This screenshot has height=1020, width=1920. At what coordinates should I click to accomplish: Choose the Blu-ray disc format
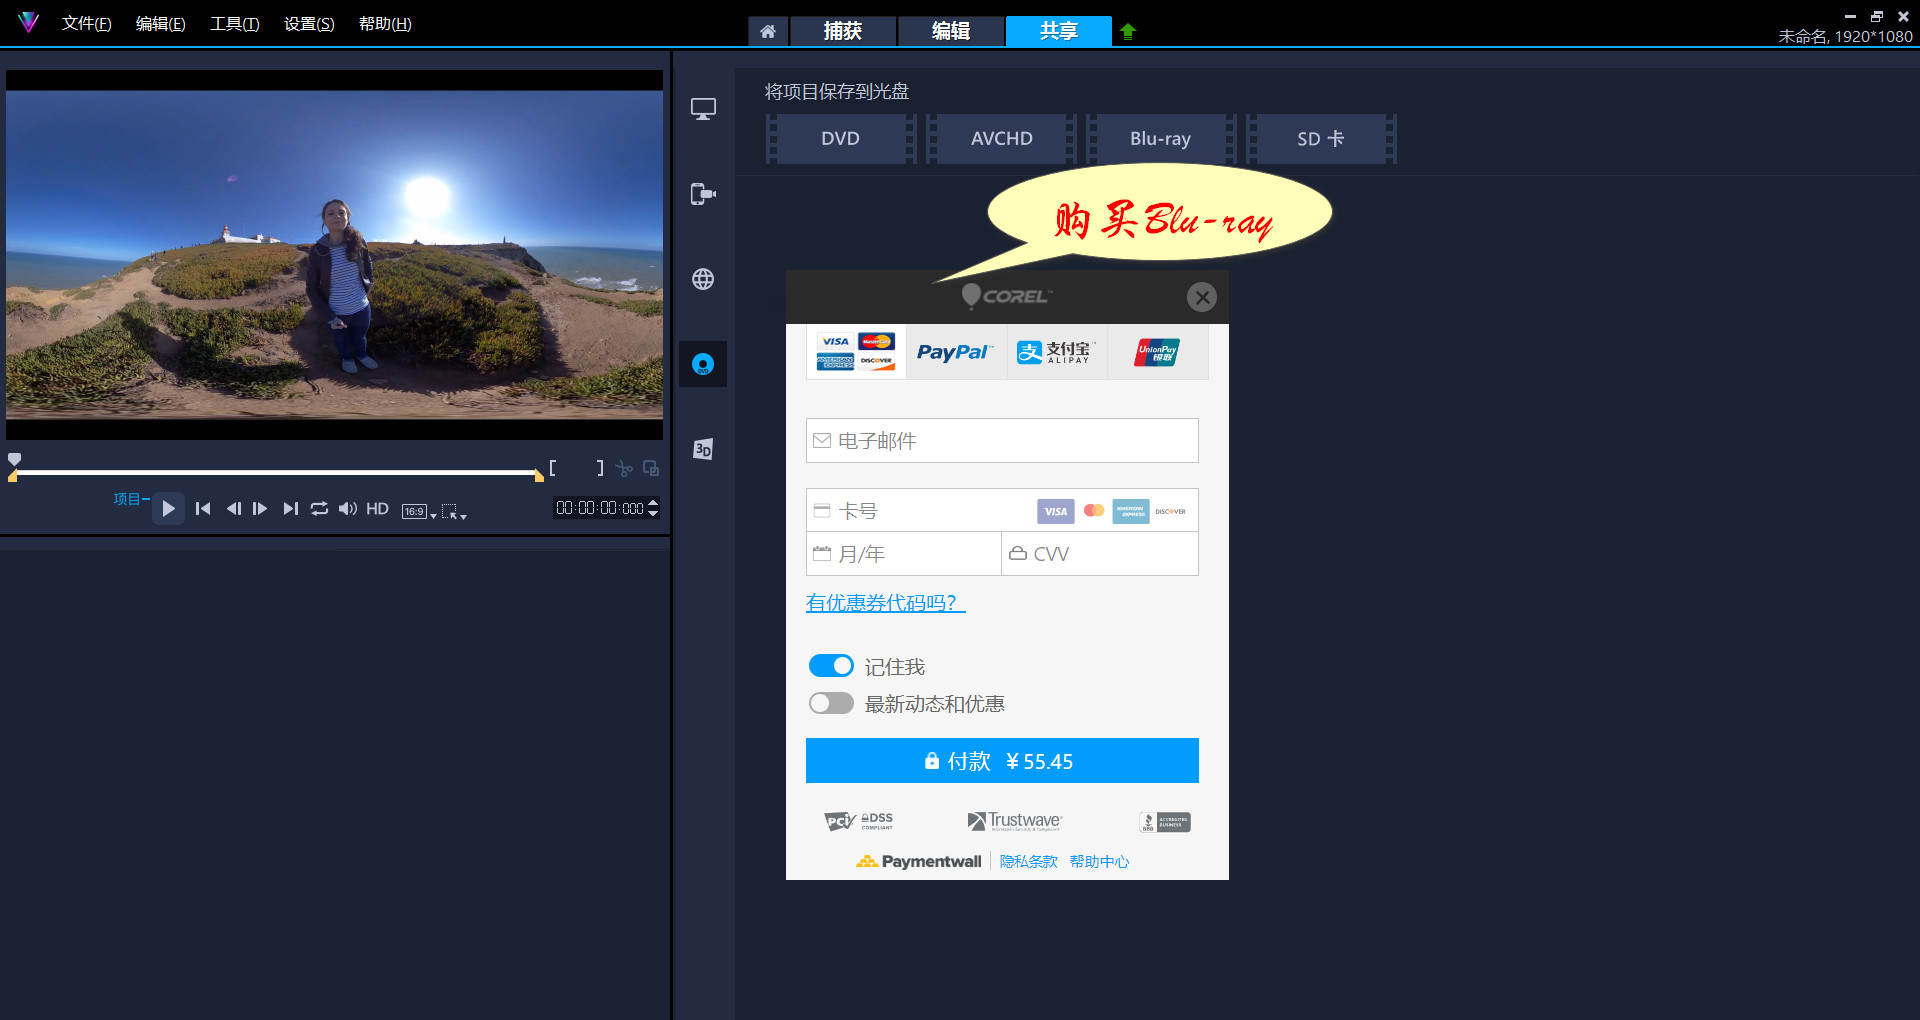(x=1161, y=139)
